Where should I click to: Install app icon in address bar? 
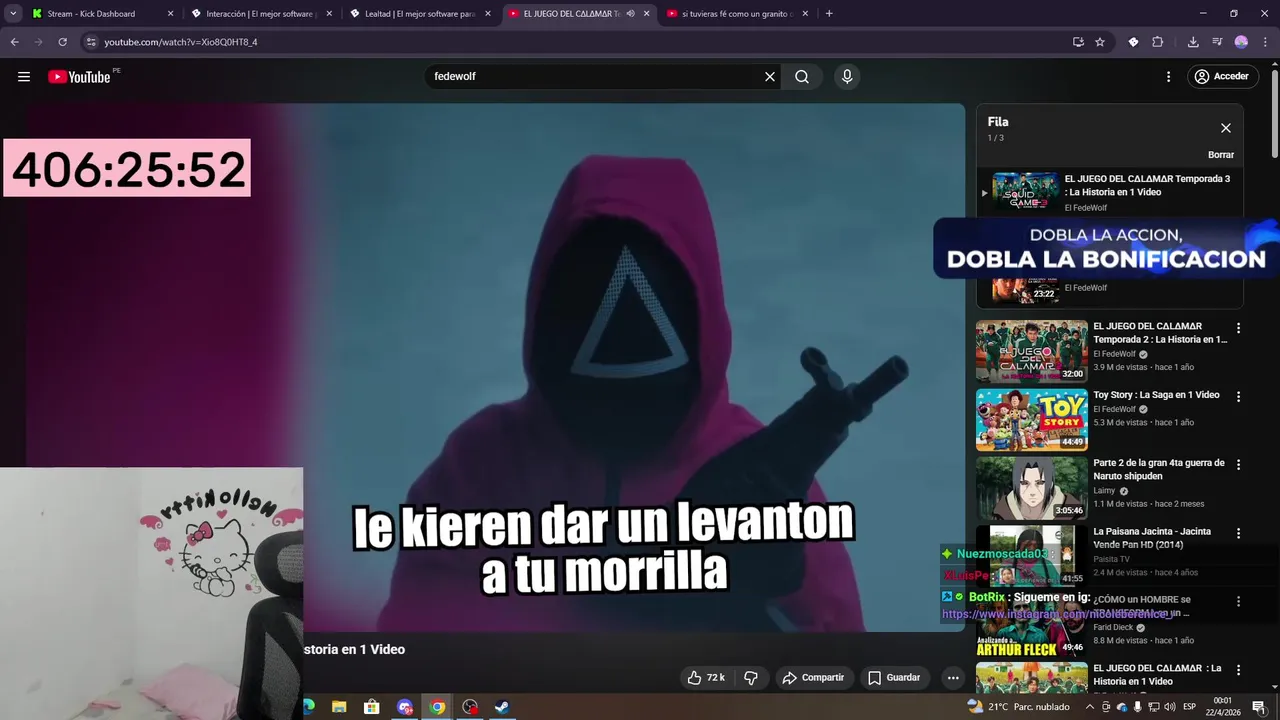click(1078, 42)
